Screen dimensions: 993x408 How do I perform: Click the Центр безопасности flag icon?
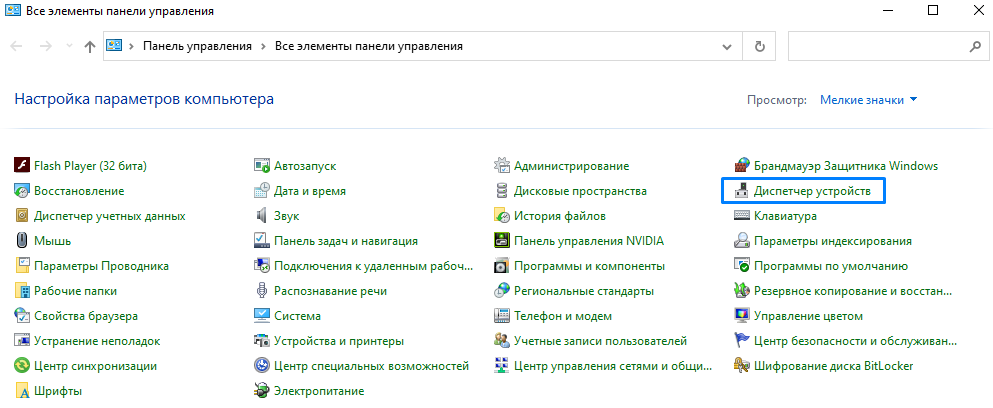(x=742, y=341)
